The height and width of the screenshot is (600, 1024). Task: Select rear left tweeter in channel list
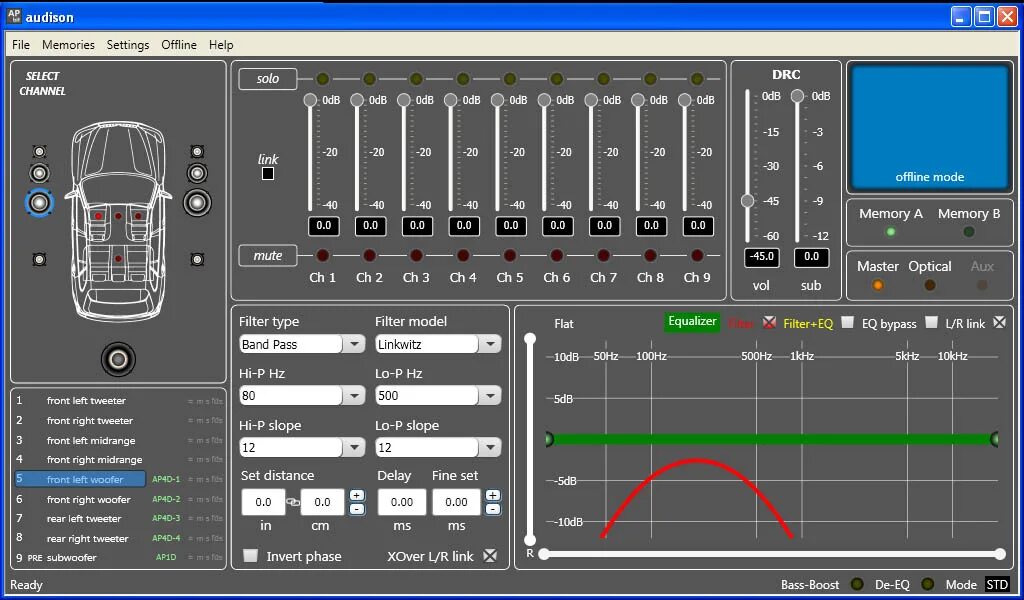119,518
